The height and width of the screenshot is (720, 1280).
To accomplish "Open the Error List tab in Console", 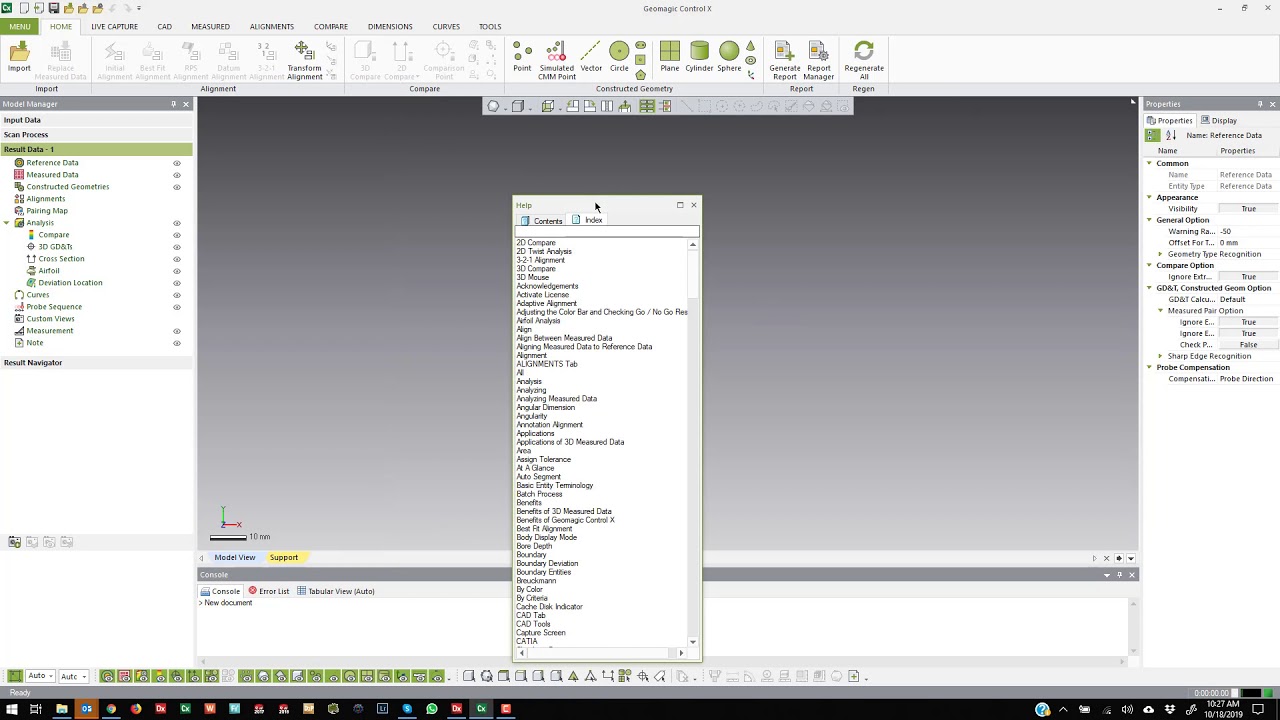I will 269,591.
